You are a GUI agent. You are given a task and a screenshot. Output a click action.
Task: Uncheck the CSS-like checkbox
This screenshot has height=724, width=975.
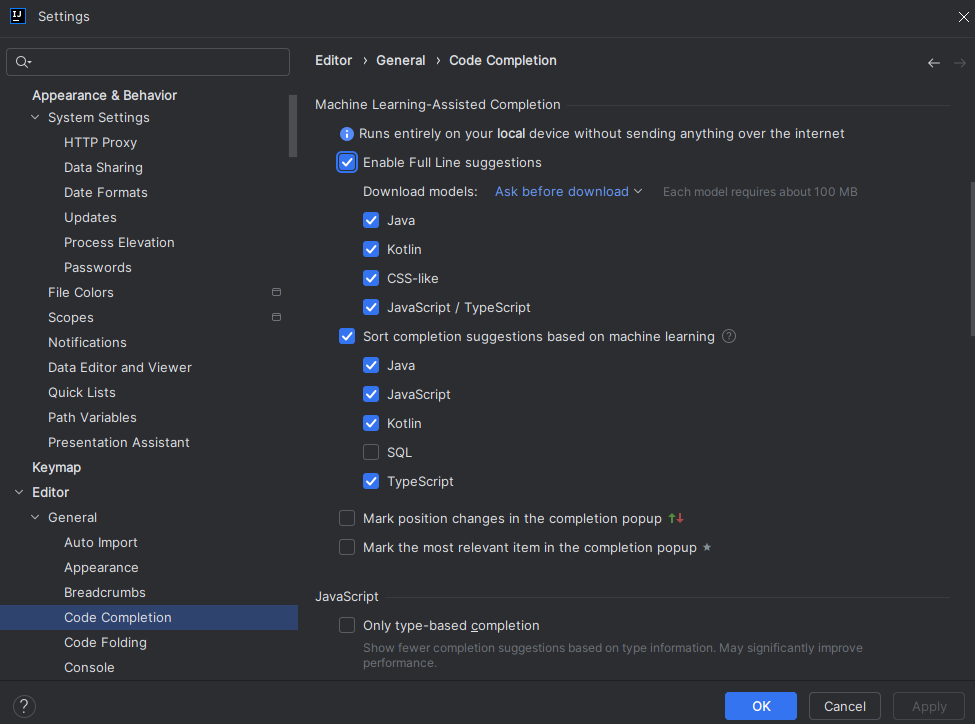[371, 278]
